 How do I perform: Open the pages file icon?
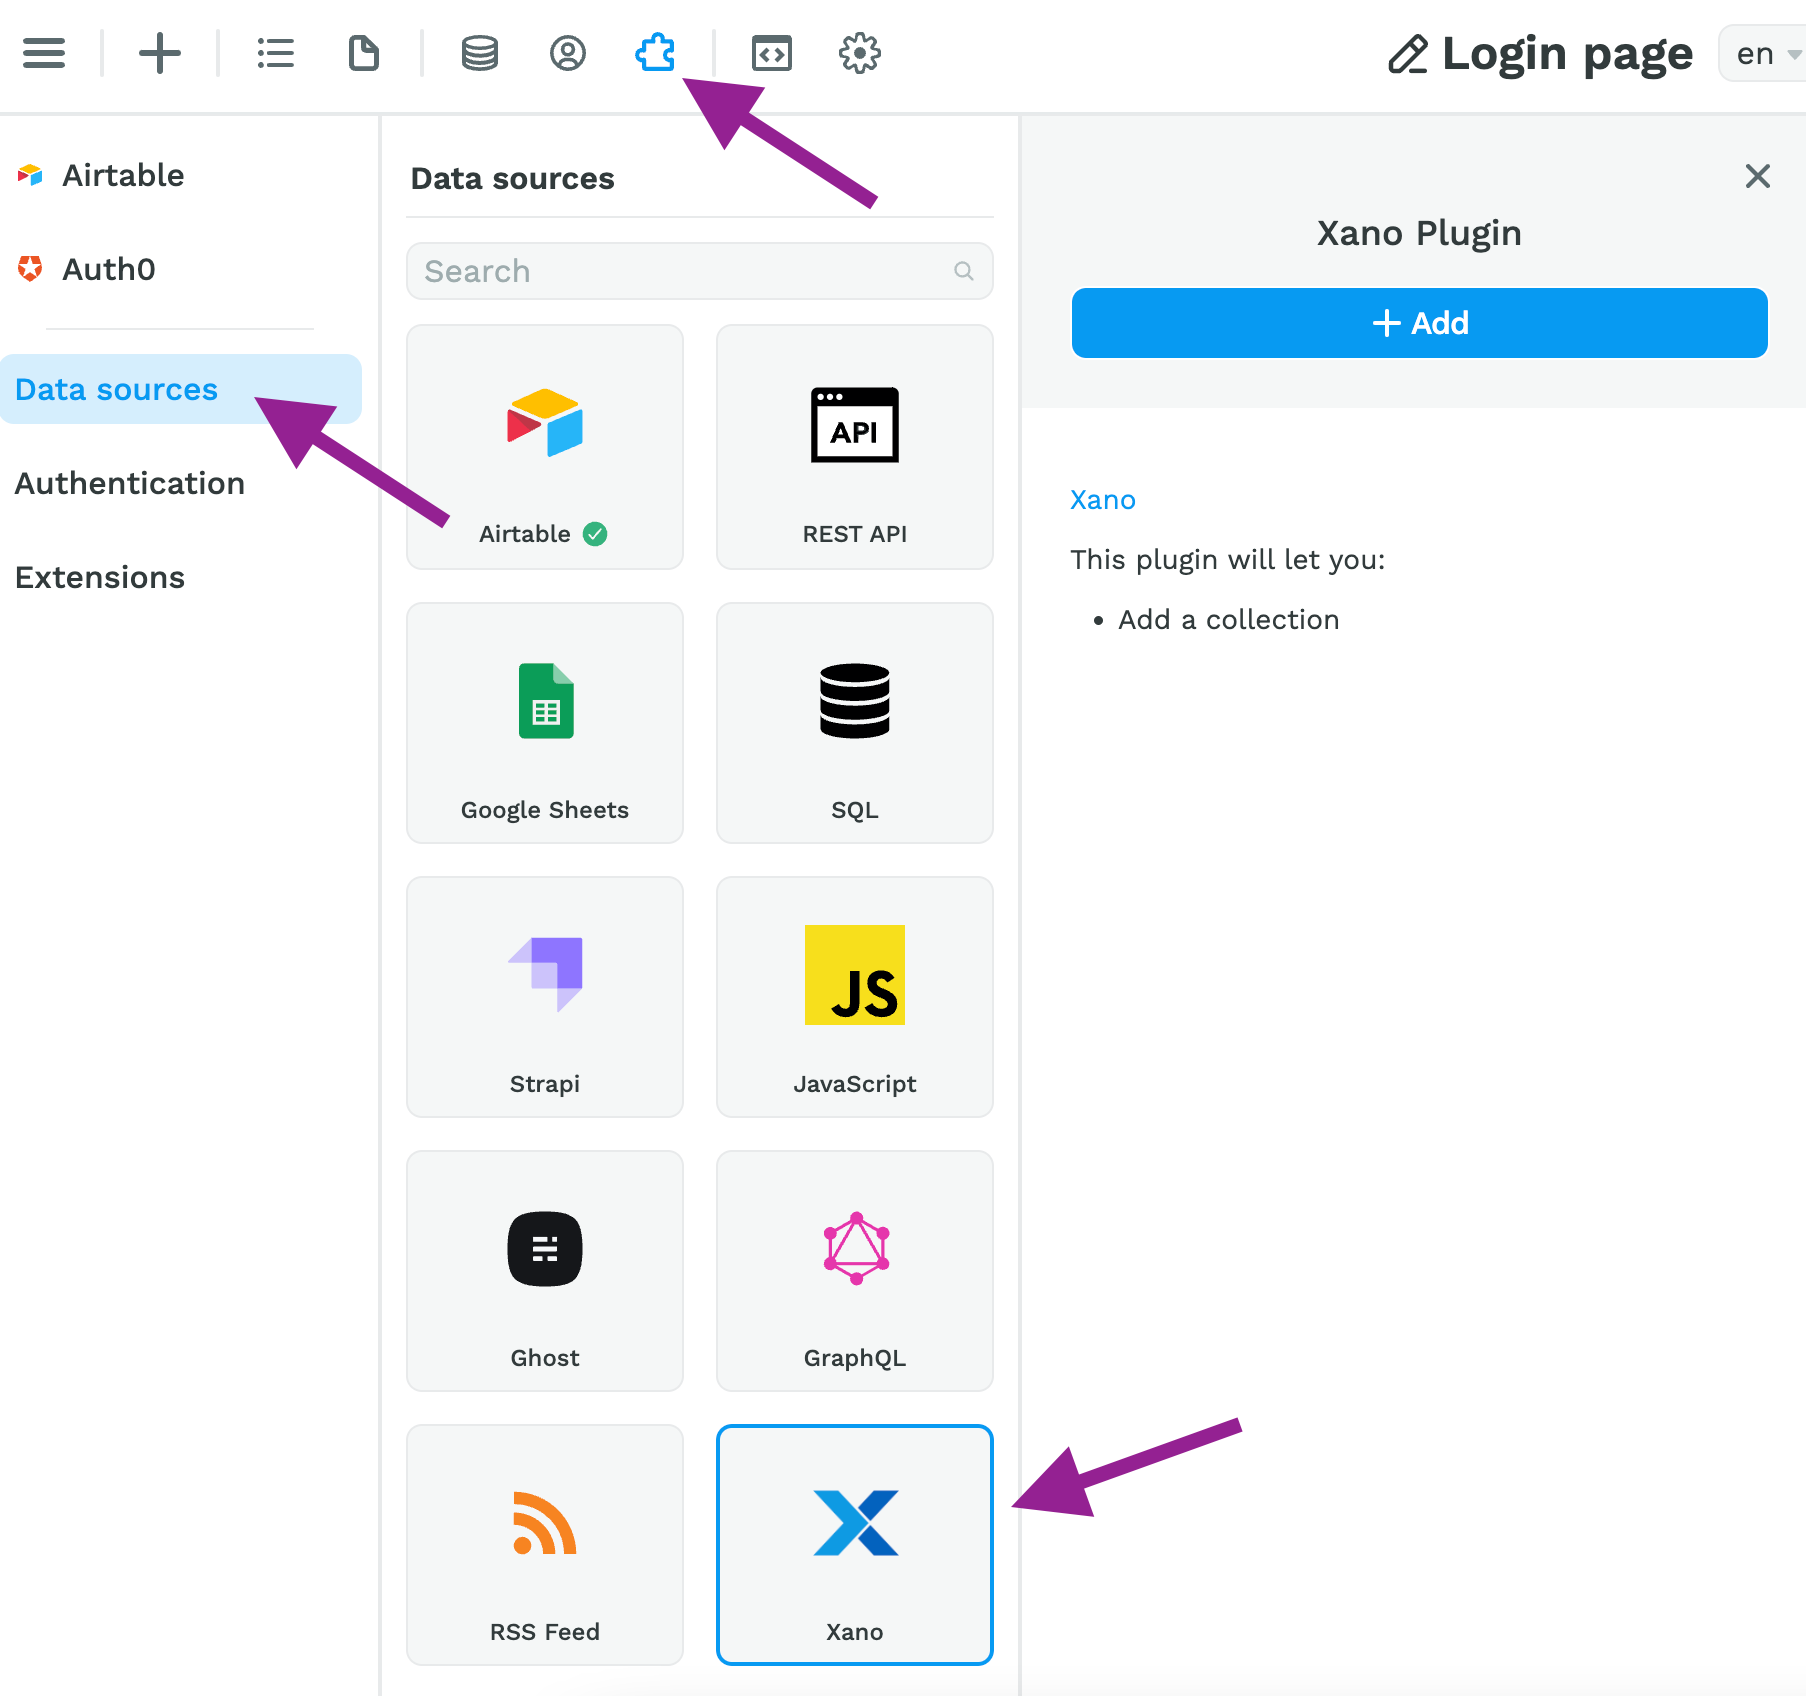[364, 53]
